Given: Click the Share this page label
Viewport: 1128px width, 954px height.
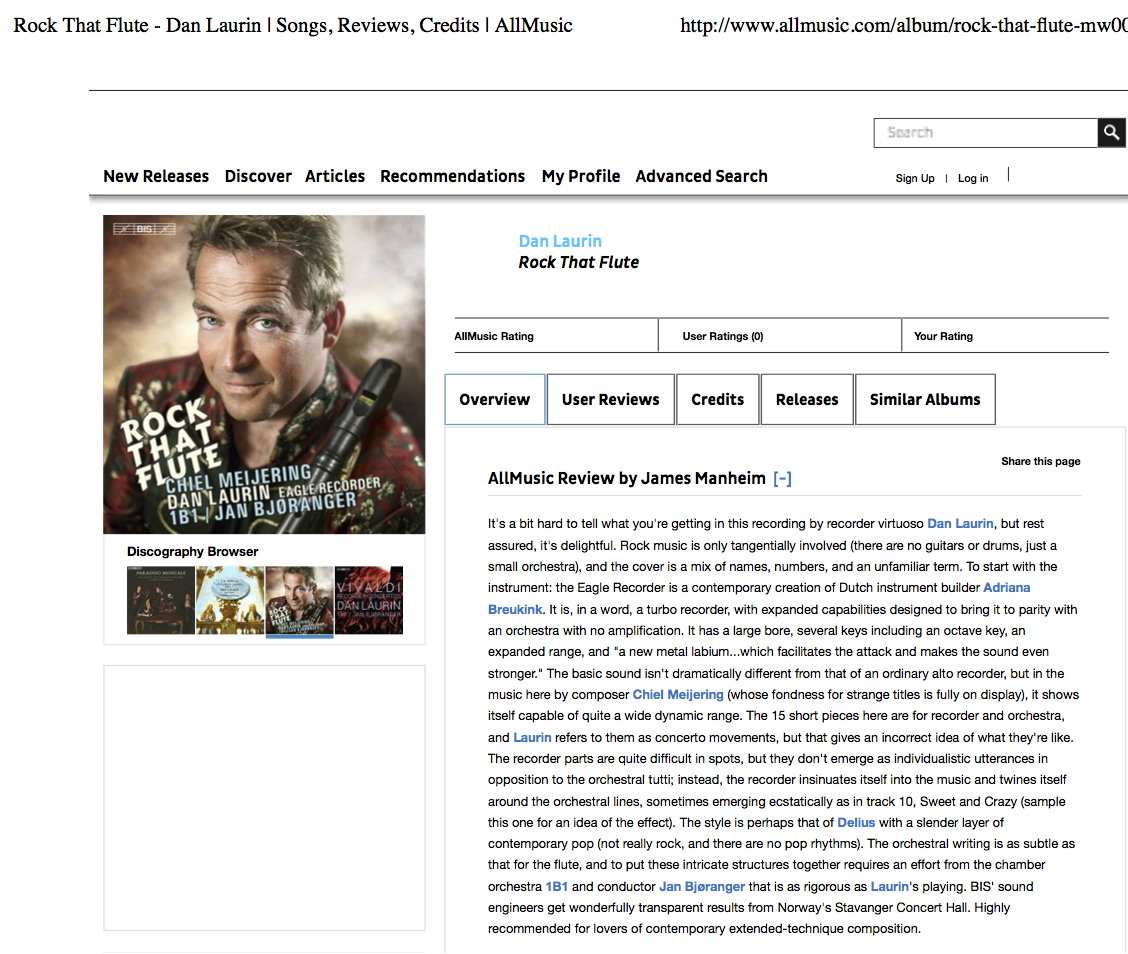Looking at the screenshot, I should [1040, 461].
